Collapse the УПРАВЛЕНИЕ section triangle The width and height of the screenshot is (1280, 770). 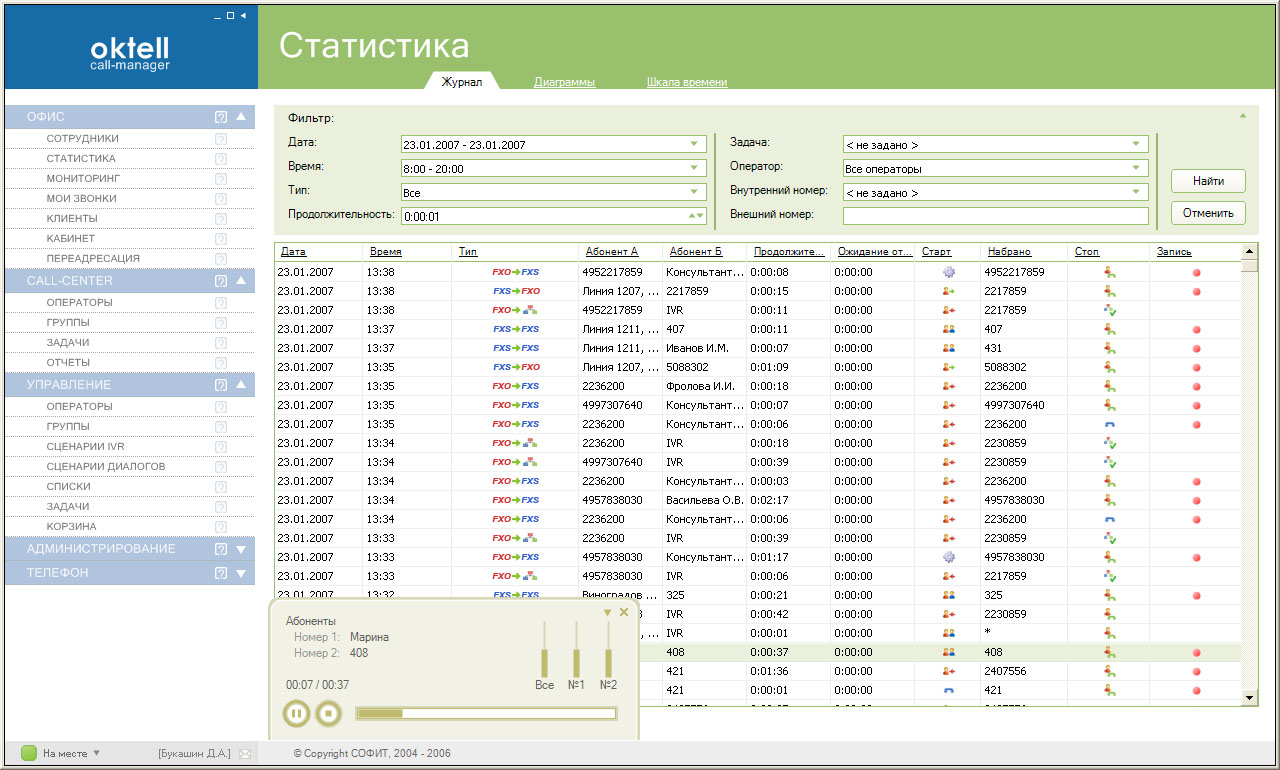coord(241,385)
